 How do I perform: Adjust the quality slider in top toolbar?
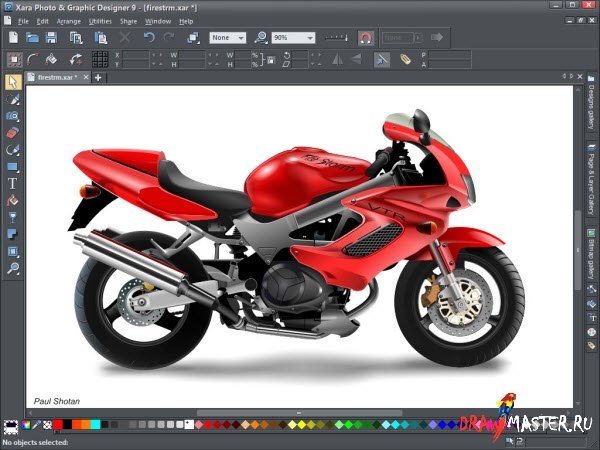[336, 38]
